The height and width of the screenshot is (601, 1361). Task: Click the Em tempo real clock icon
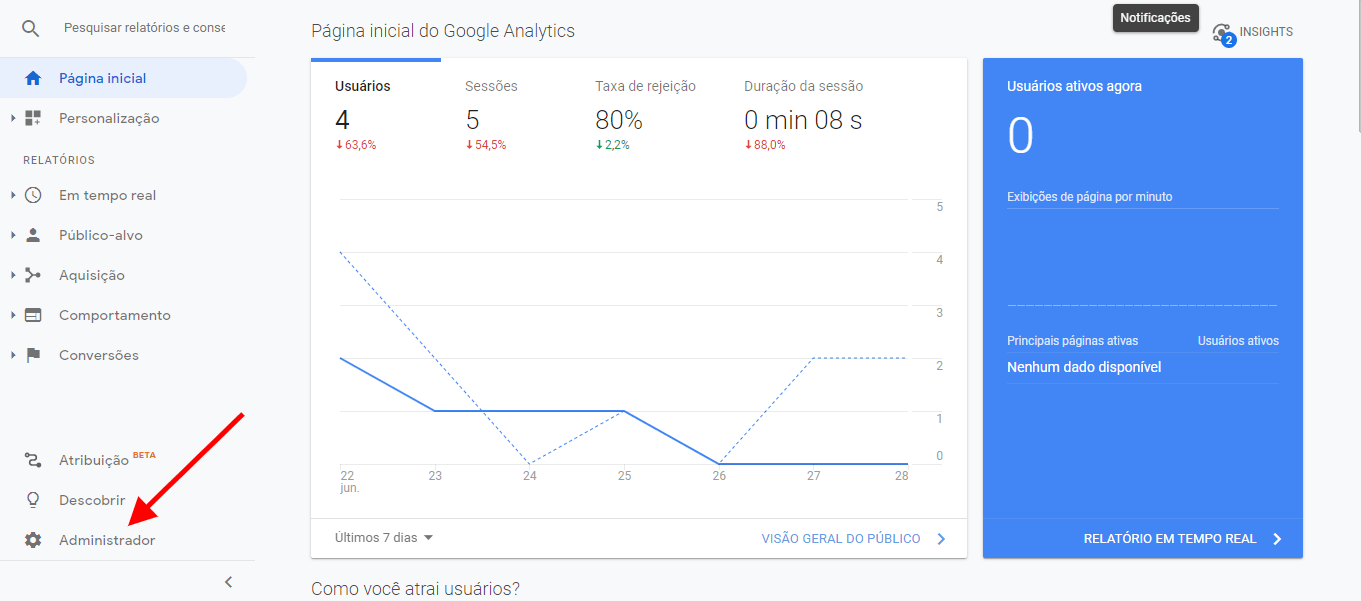[33, 195]
